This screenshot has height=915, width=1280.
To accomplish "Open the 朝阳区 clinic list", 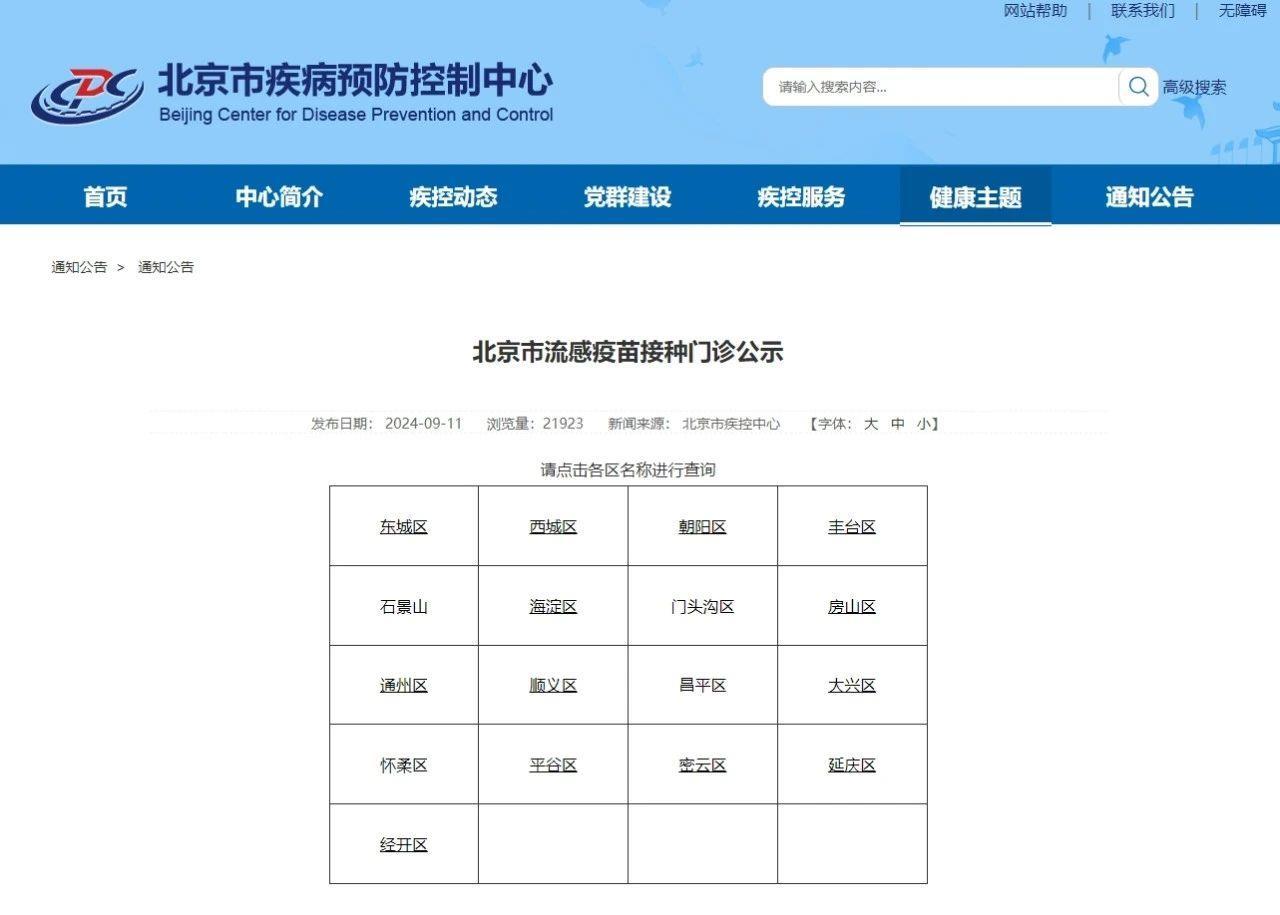I will (x=702, y=527).
